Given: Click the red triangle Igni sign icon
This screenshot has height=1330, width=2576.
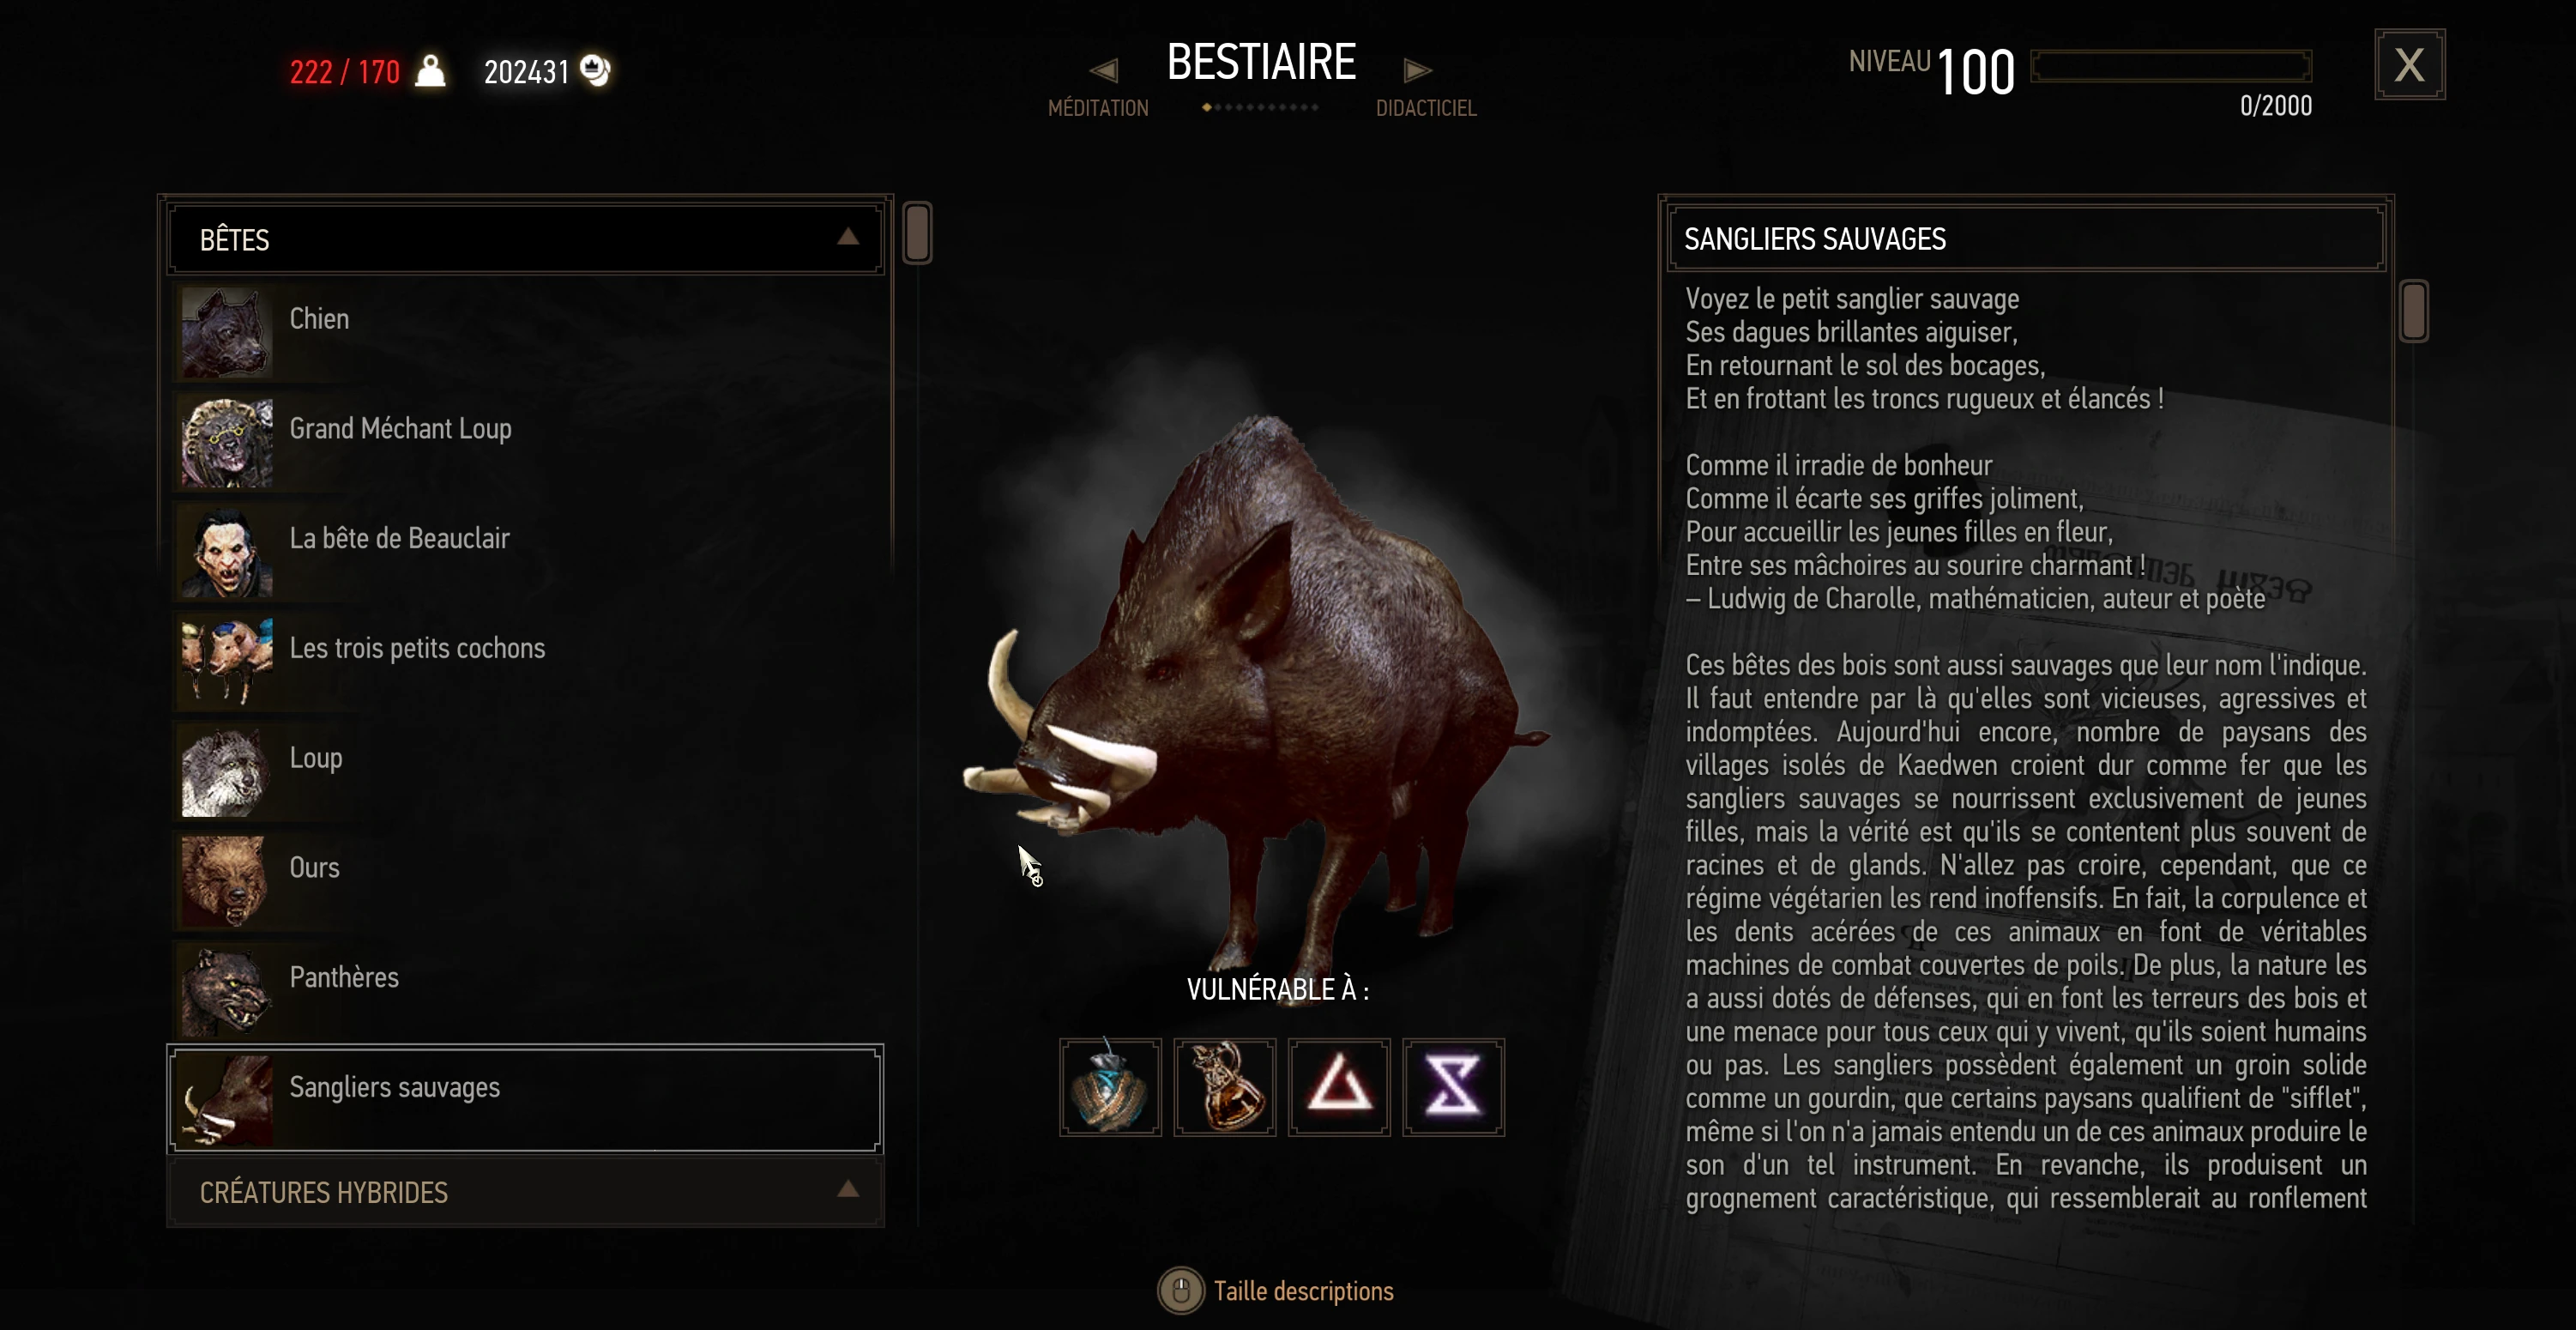Looking at the screenshot, I should tap(1339, 1087).
